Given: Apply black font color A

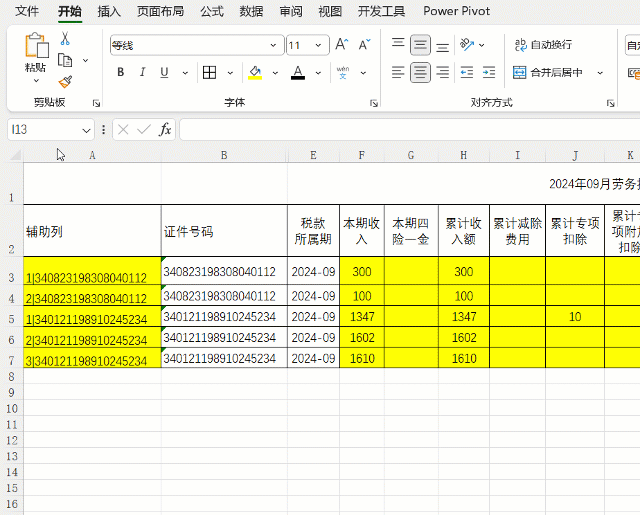Looking at the screenshot, I should click(298, 73).
